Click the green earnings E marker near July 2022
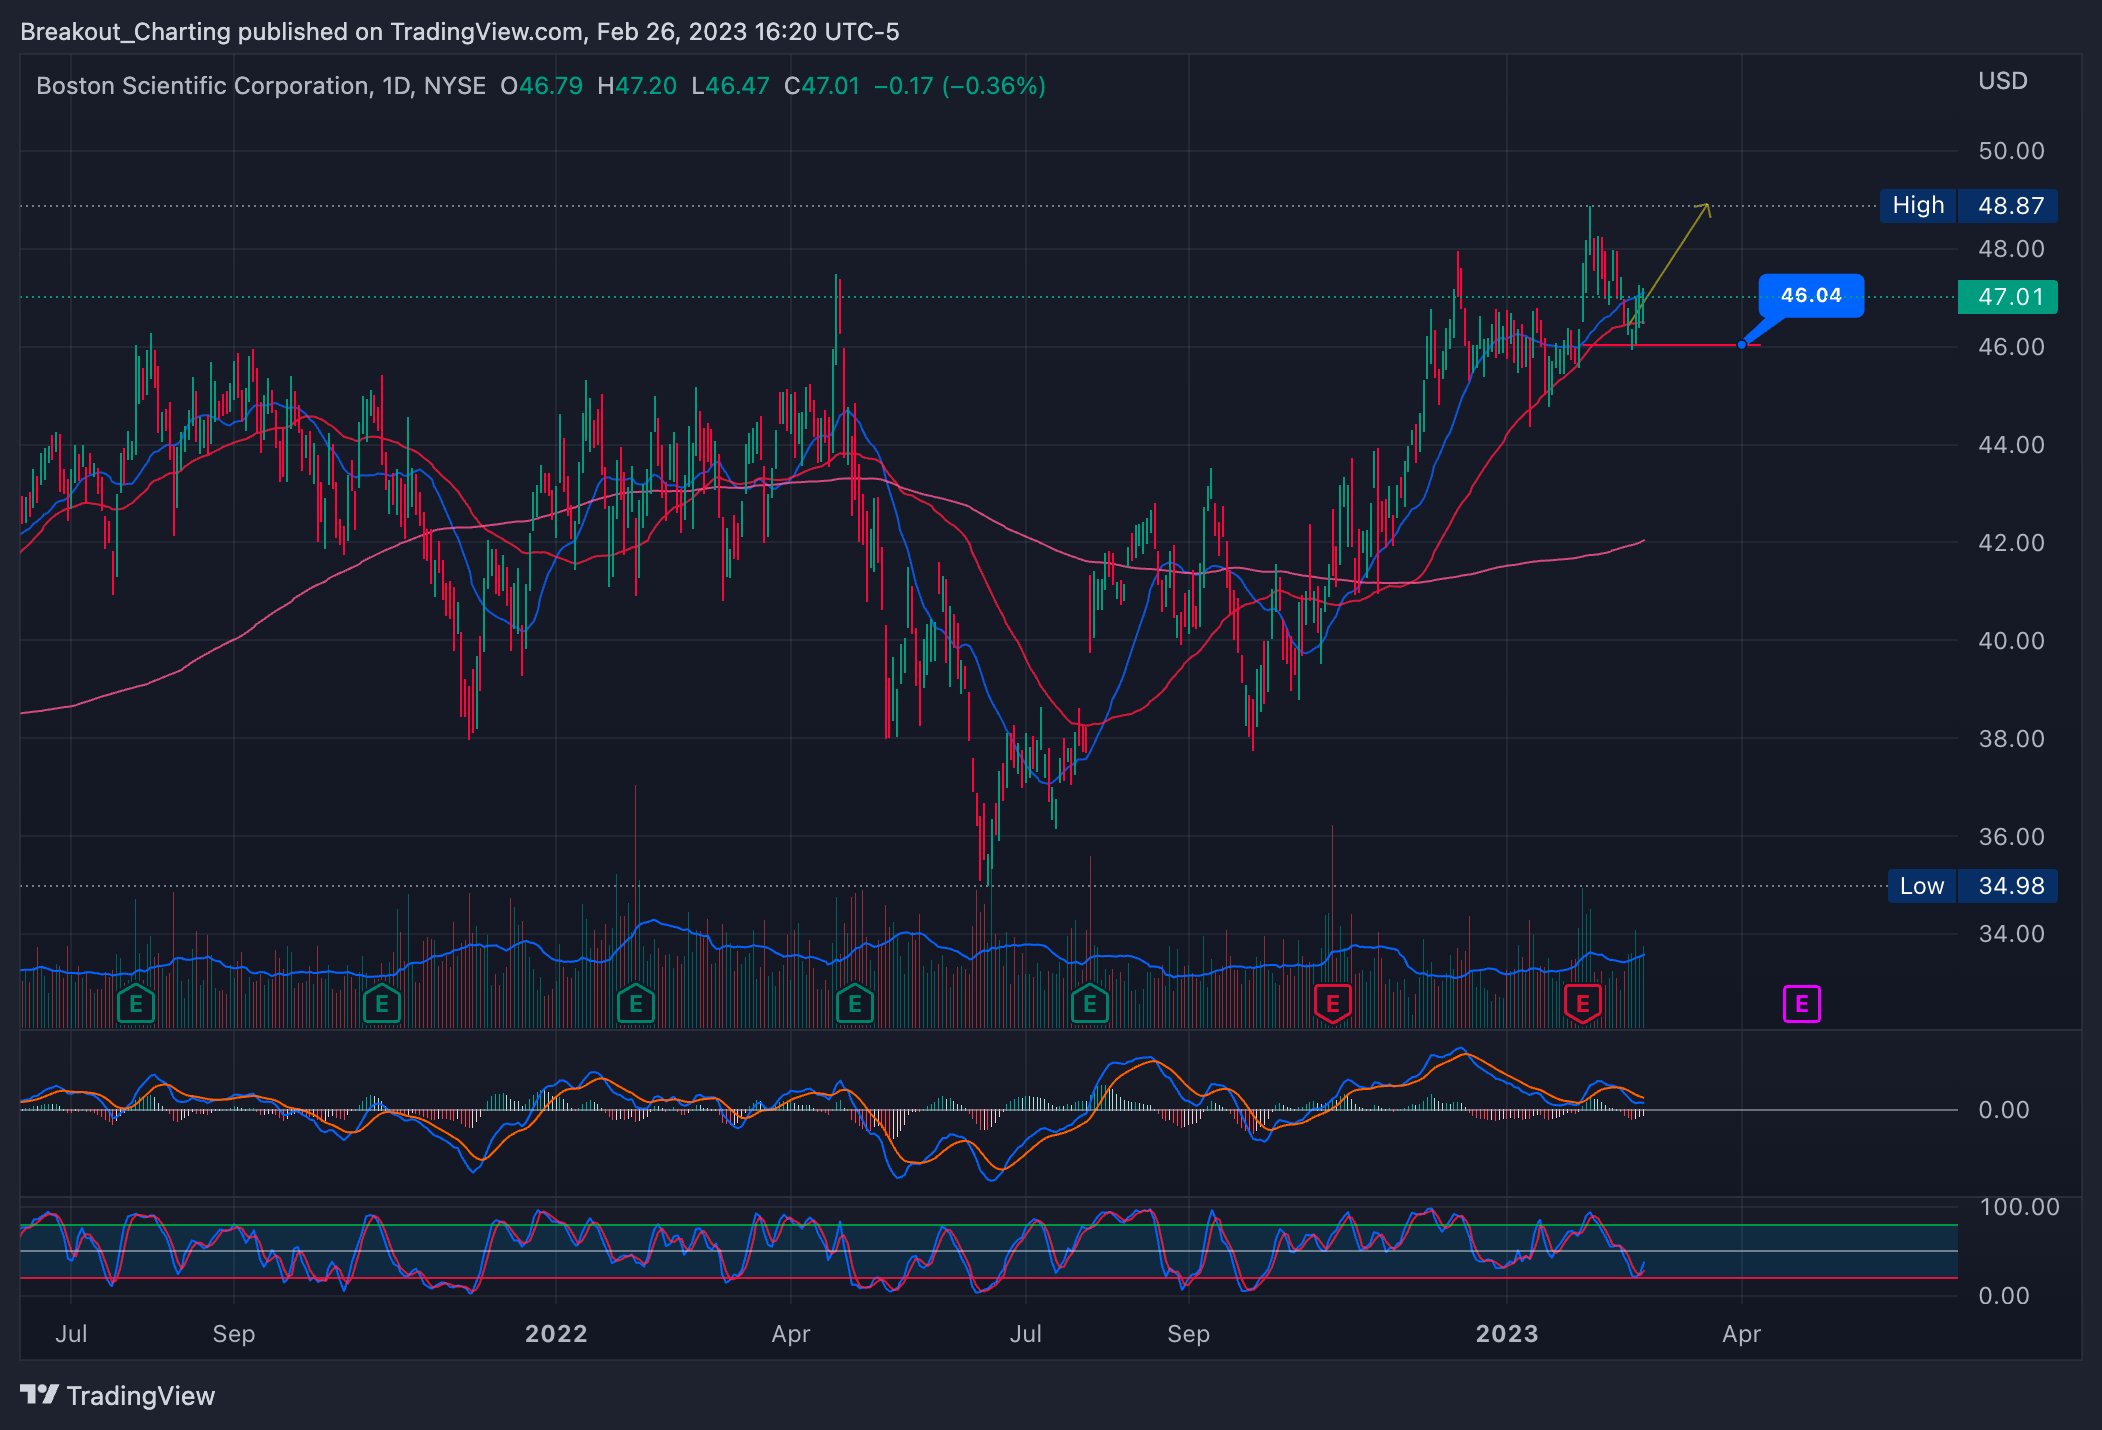Viewport: 2102px width, 1430px height. tap(1090, 1003)
